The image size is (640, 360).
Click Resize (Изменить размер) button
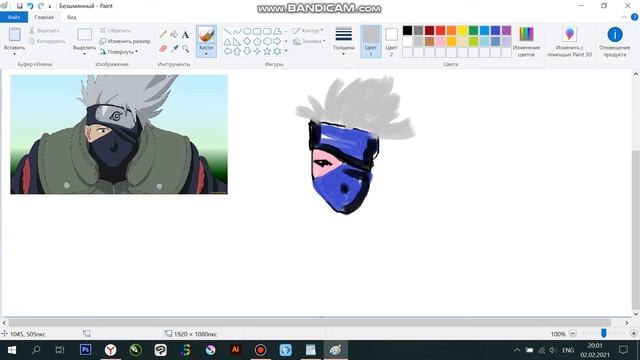click(125, 41)
